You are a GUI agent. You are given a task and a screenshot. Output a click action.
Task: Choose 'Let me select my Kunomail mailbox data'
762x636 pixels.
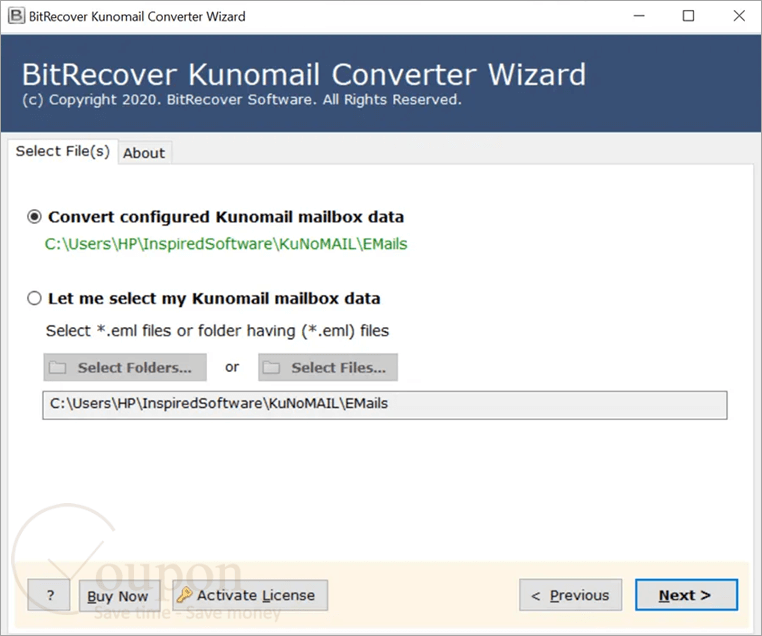[x=34, y=298]
